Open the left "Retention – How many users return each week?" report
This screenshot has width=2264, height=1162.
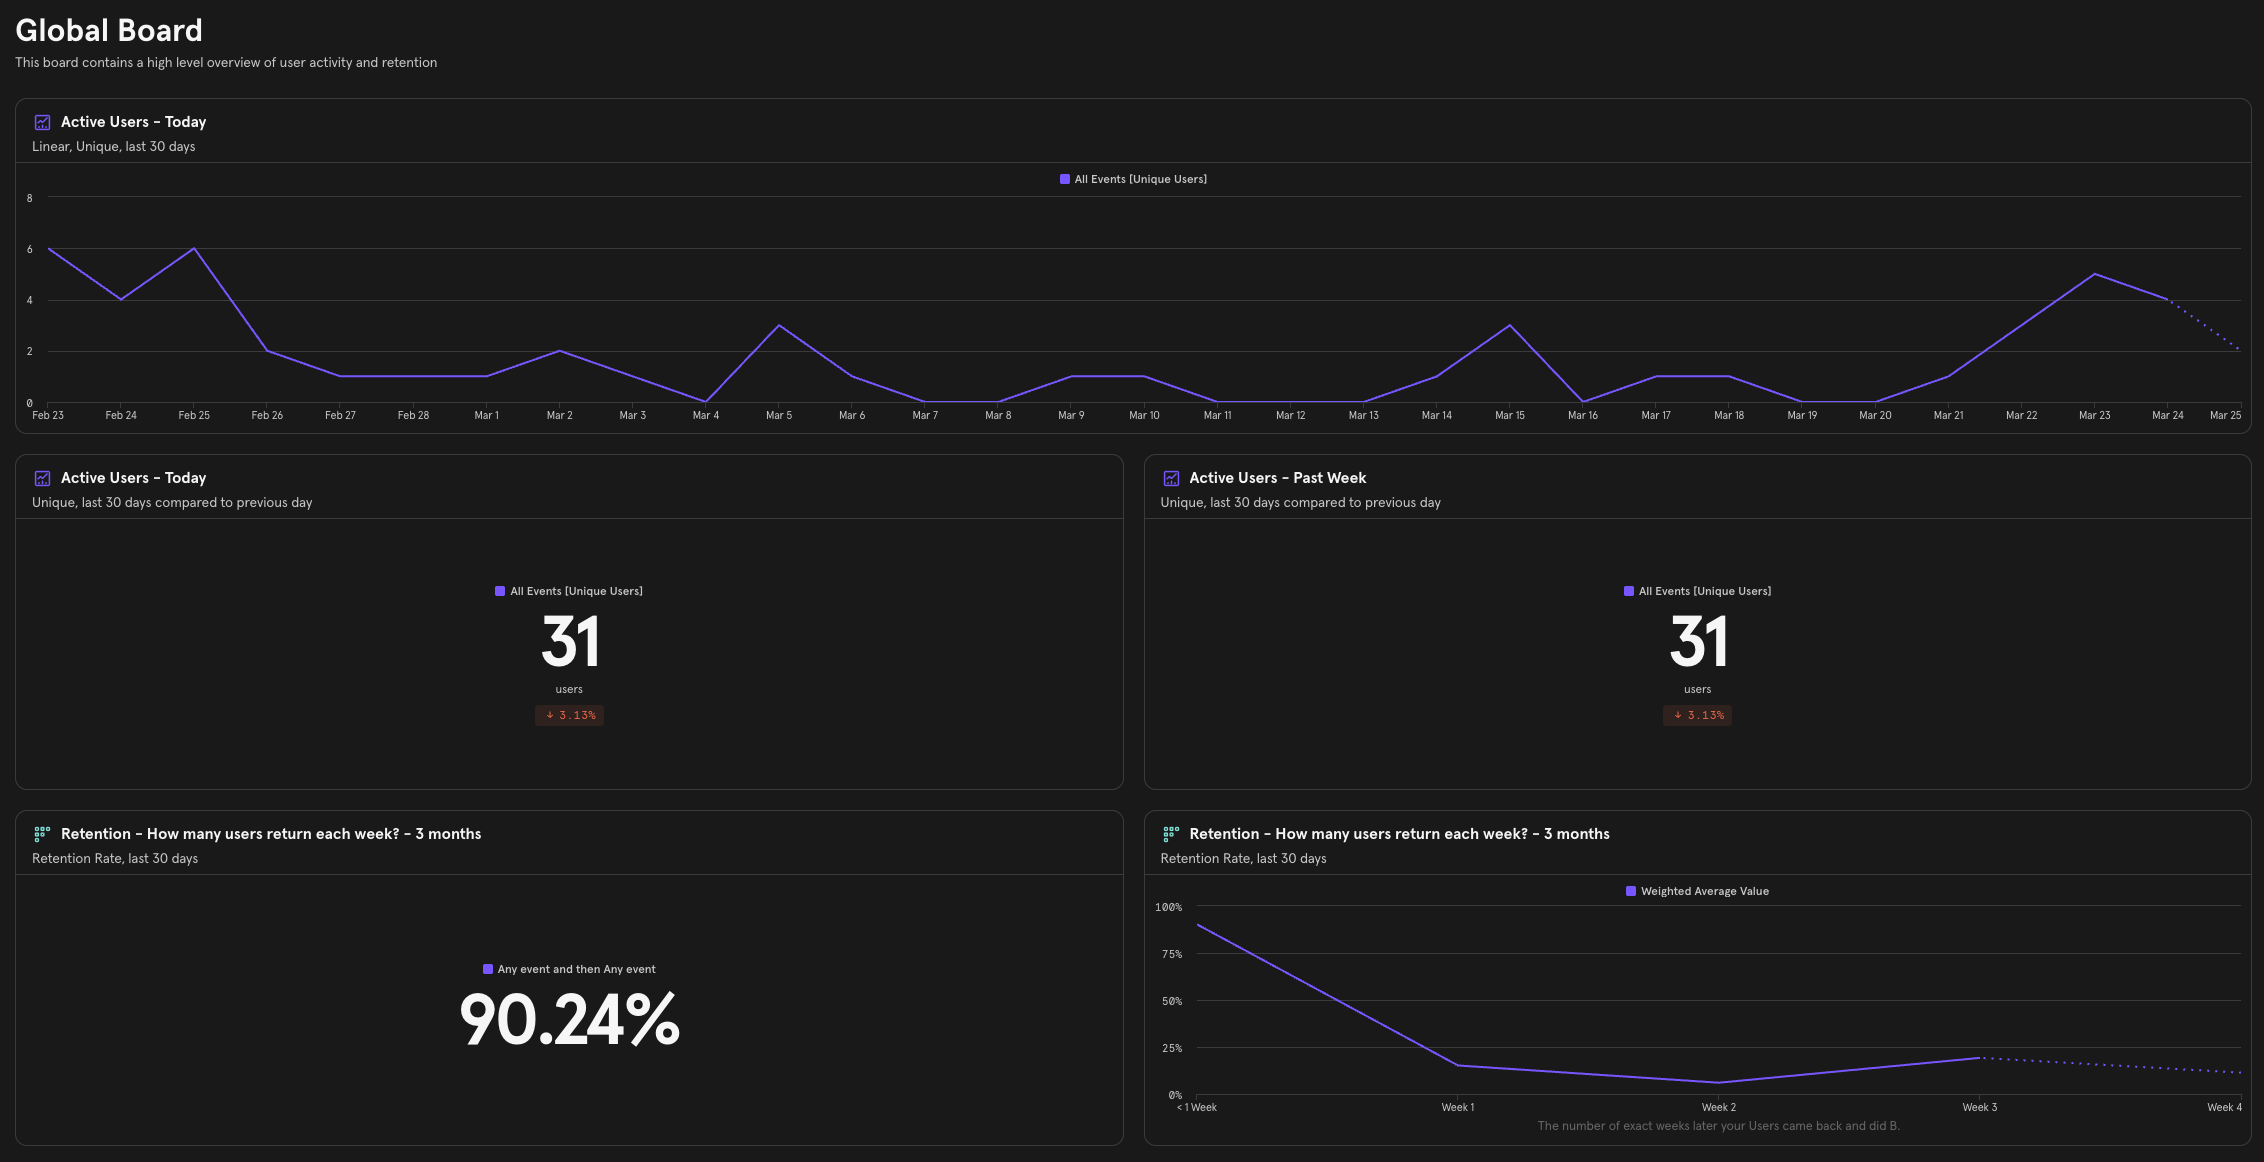click(x=271, y=833)
